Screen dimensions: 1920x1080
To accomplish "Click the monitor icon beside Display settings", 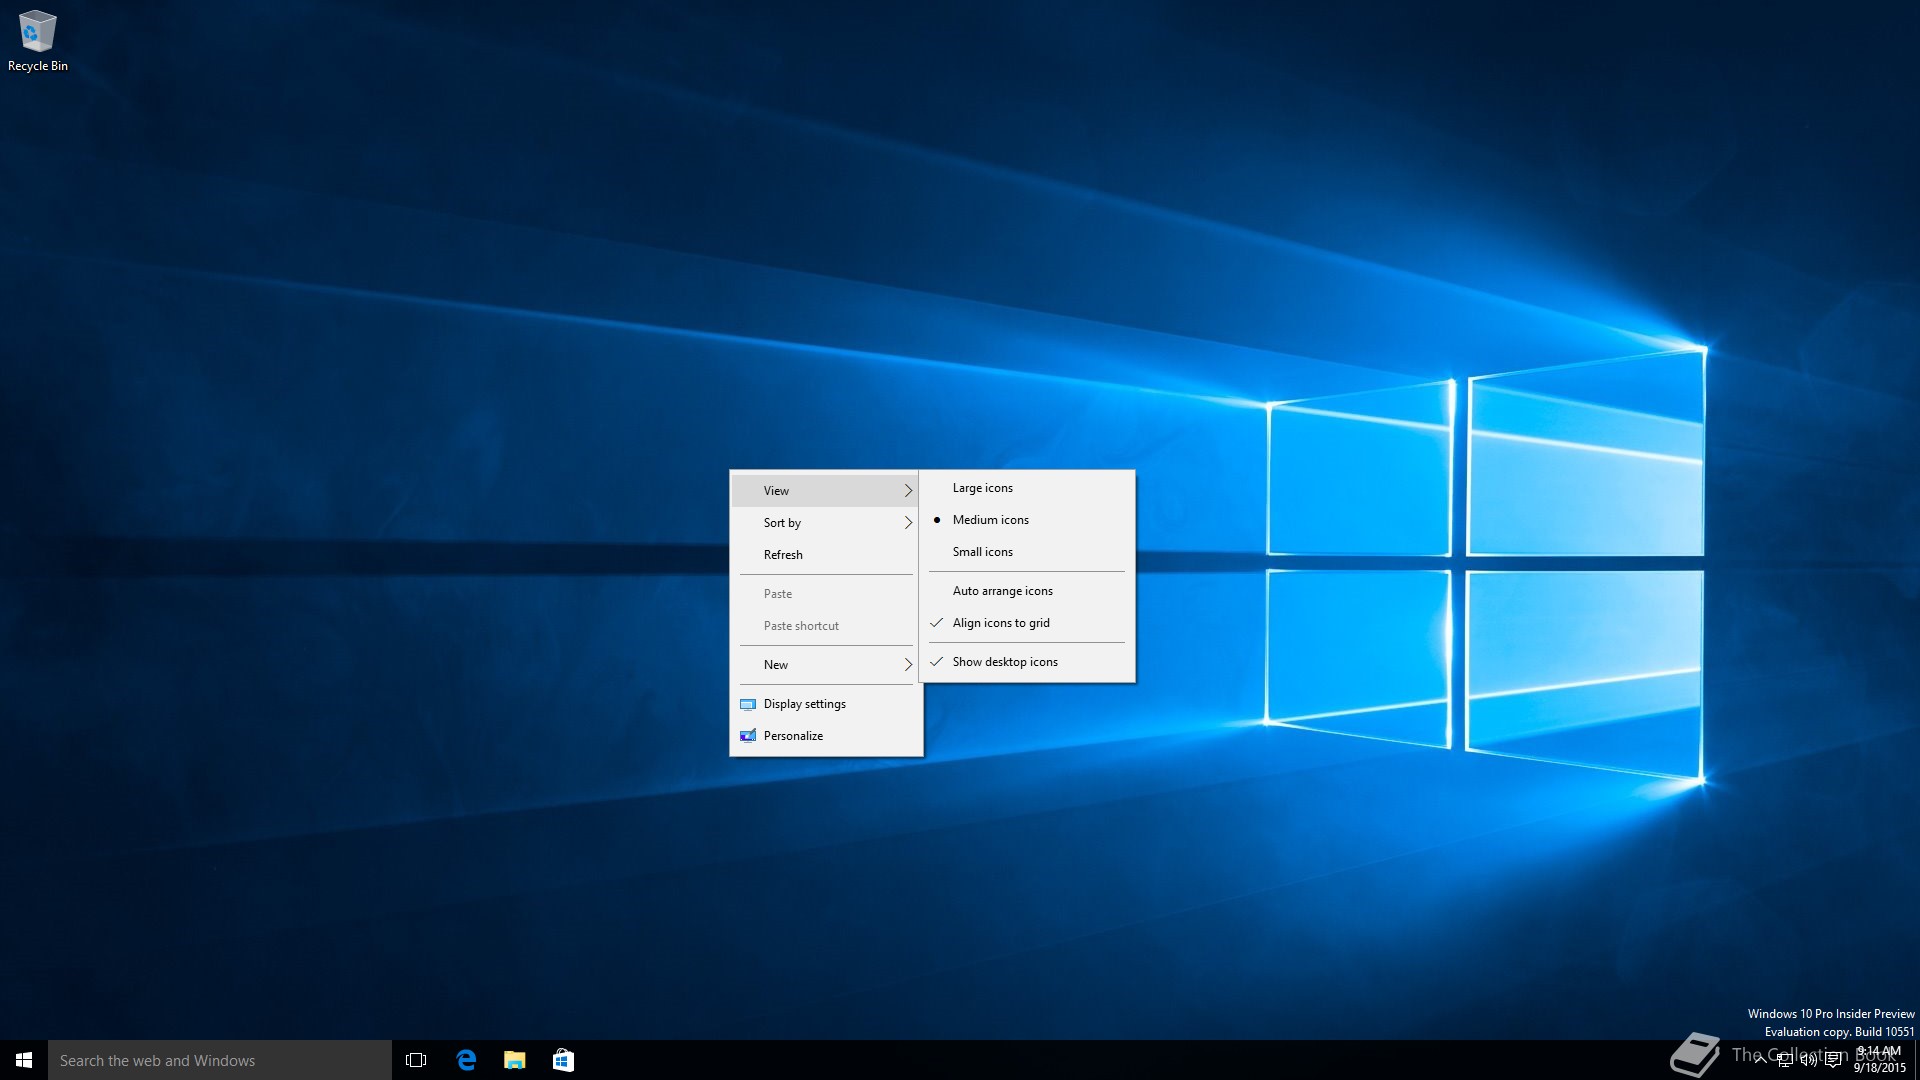I will point(747,704).
